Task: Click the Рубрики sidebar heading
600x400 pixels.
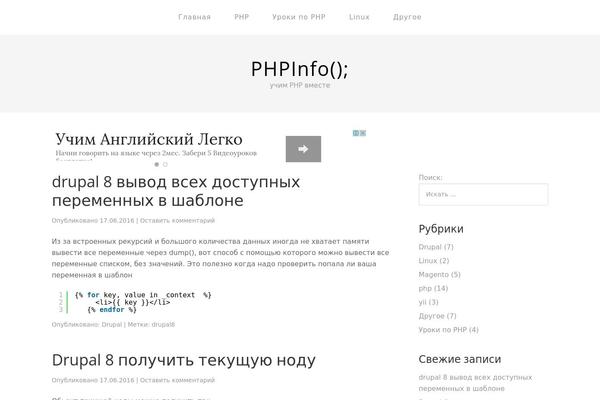Action: (441, 229)
